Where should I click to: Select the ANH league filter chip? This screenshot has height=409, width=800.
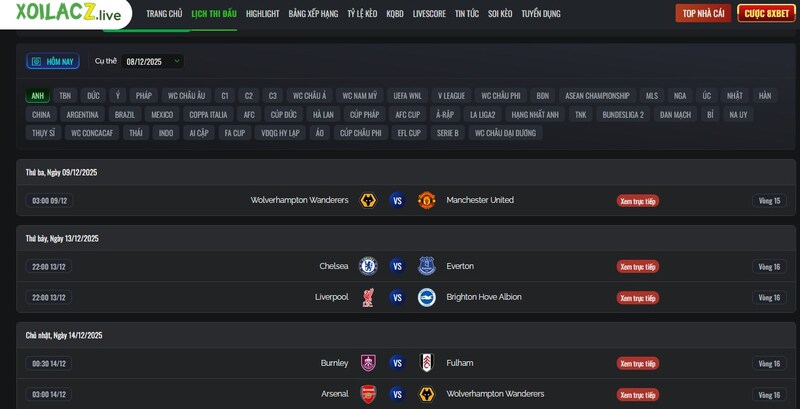(x=38, y=96)
